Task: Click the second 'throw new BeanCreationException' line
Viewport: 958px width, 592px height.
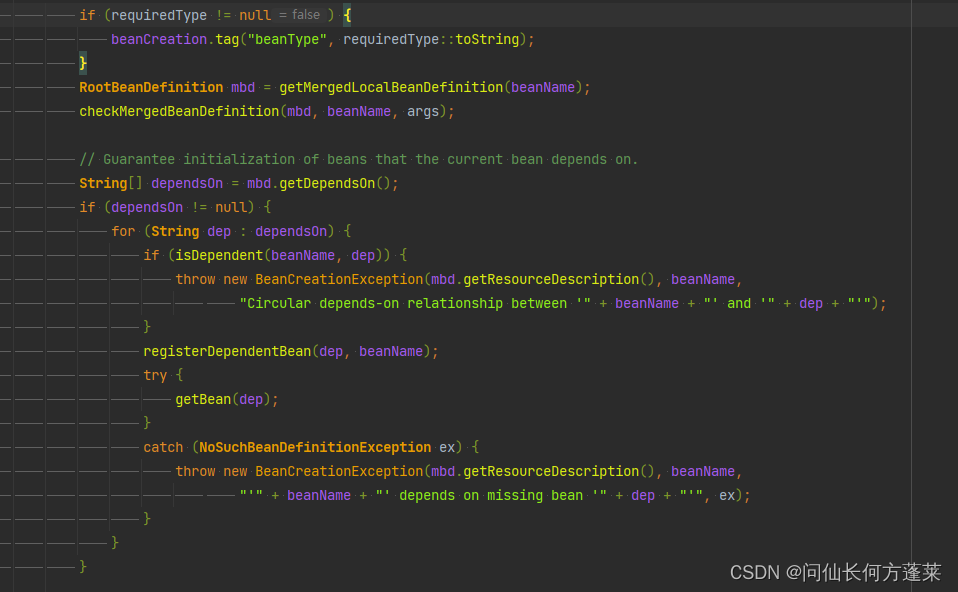Action: (458, 471)
